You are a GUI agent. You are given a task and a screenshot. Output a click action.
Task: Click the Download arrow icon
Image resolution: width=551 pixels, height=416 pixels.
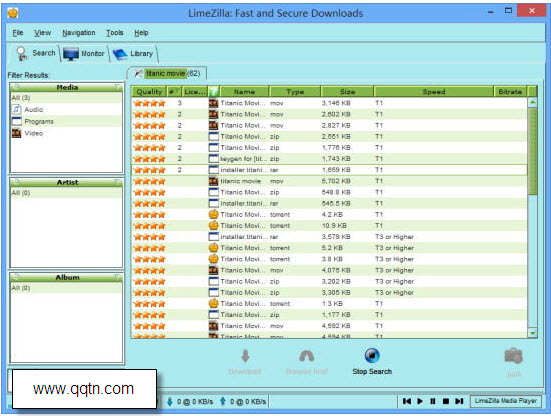point(245,356)
